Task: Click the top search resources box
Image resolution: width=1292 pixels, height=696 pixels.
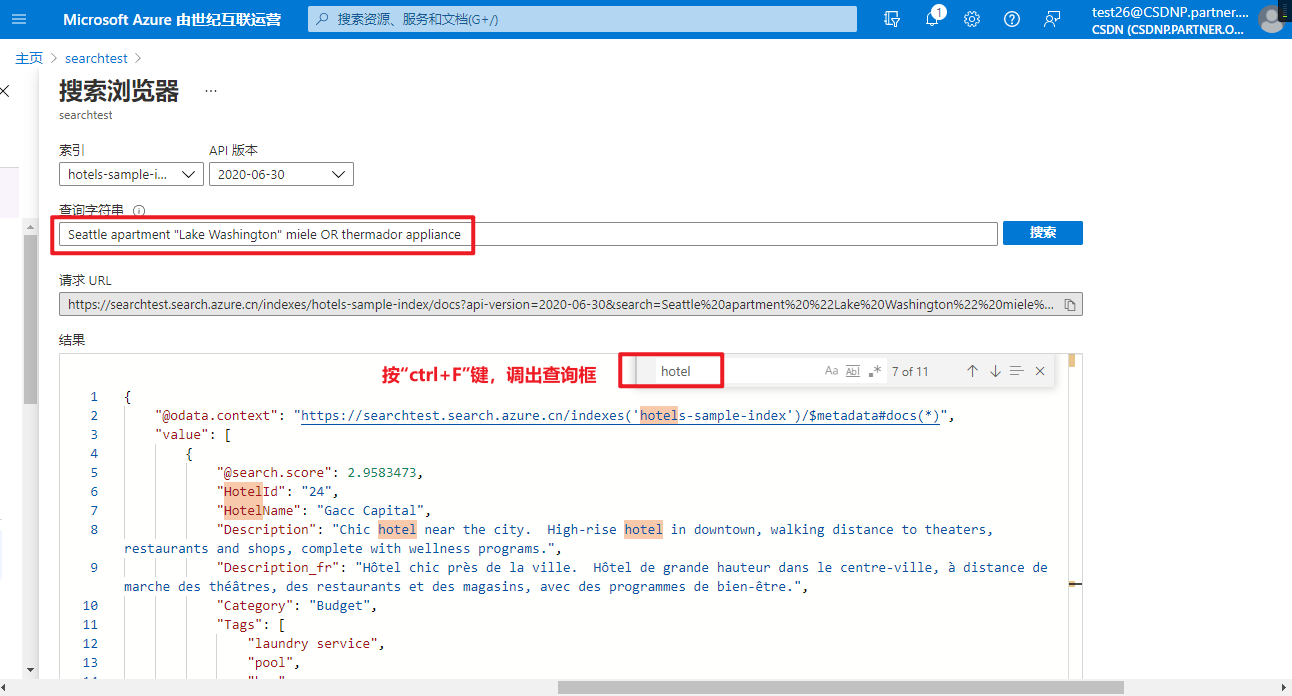Action: pyautogui.click(x=582, y=19)
